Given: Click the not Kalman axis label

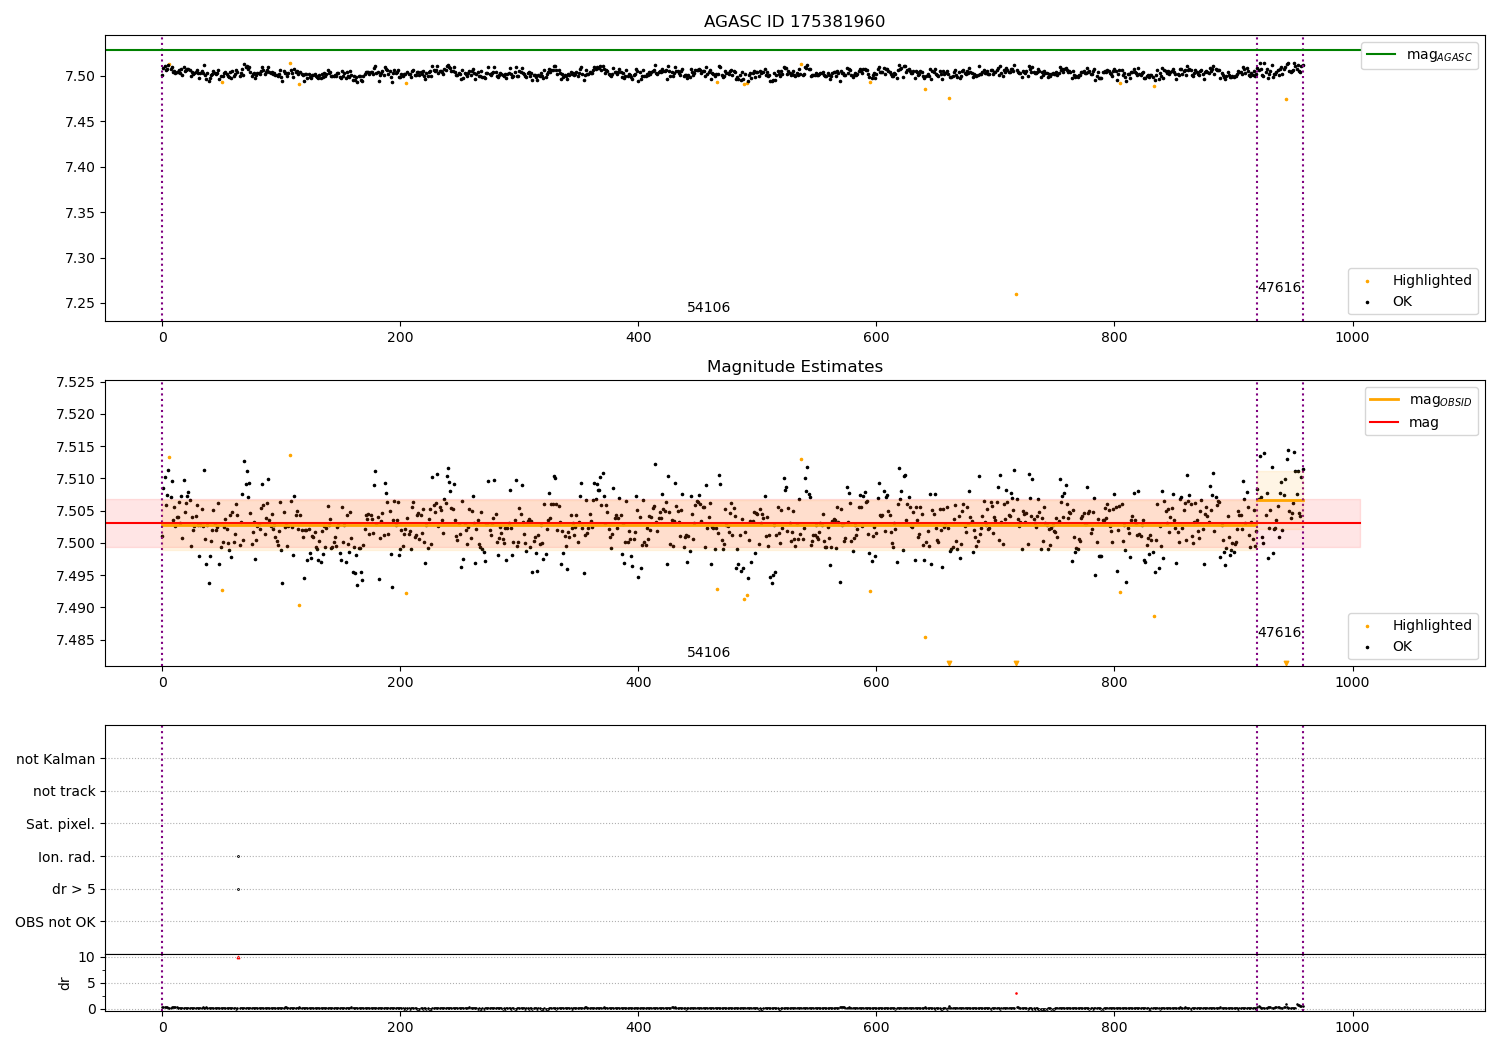Looking at the screenshot, I should point(56,760).
